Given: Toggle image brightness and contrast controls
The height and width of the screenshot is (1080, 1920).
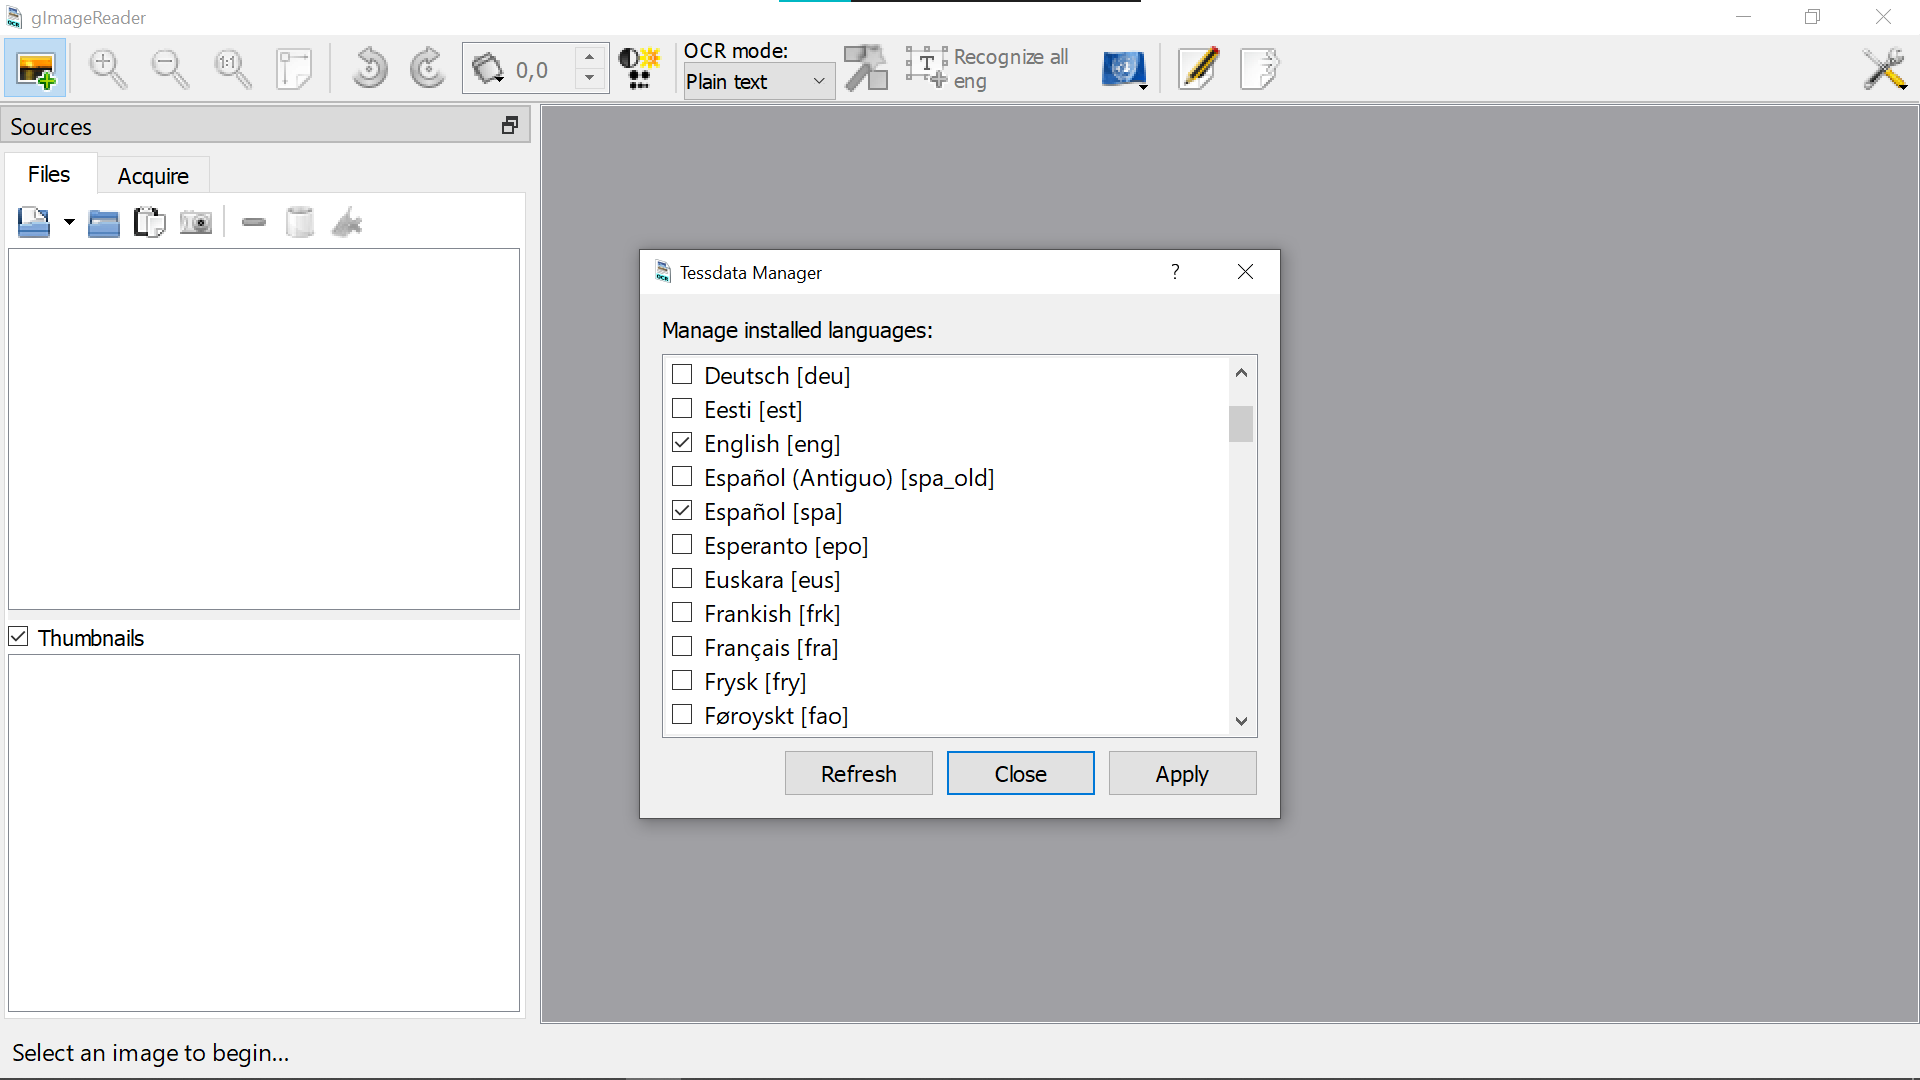Looking at the screenshot, I should (x=639, y=68).
